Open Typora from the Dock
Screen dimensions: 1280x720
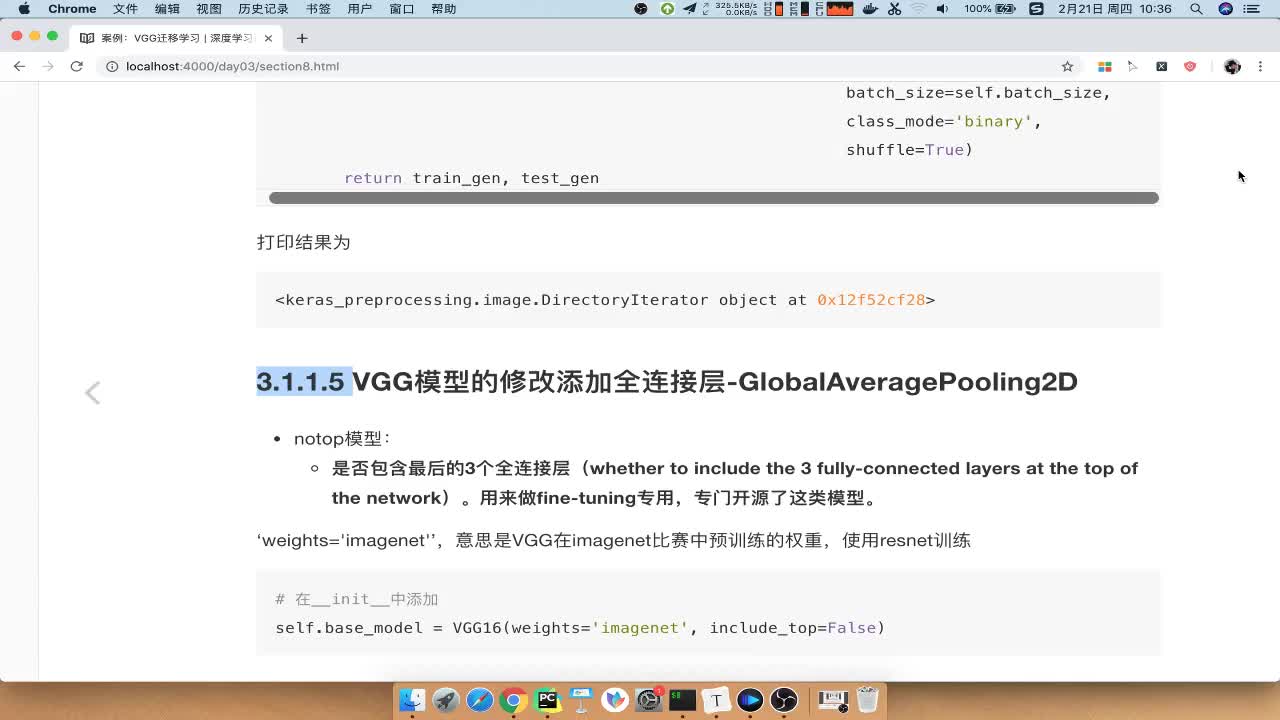(x=716, y=700)
